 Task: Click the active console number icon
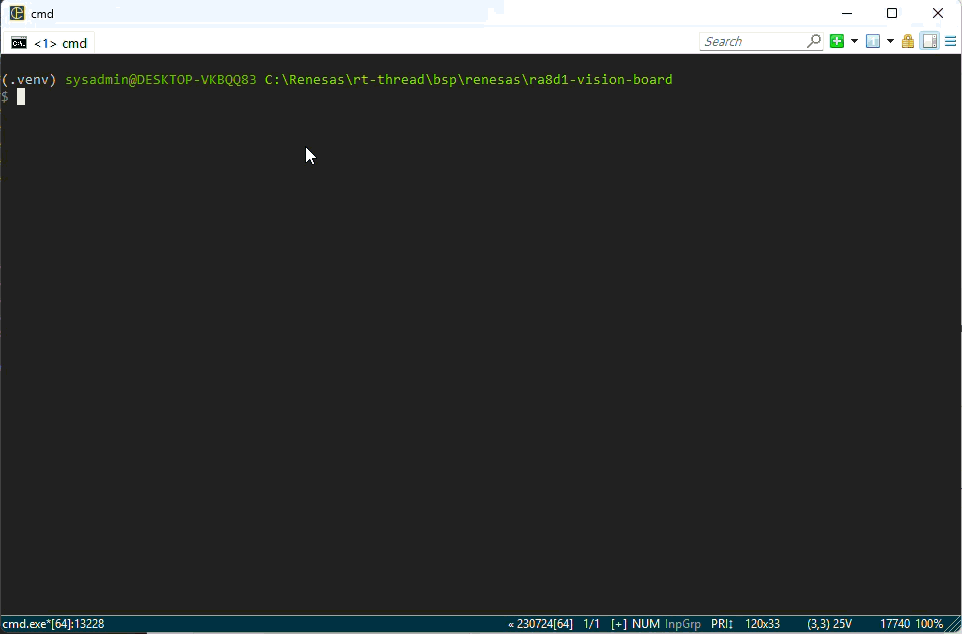pos(872,41)
